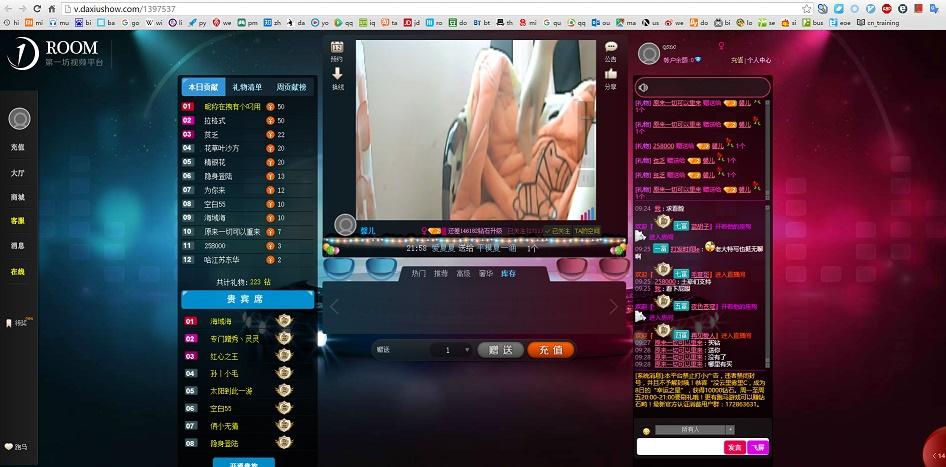Image resolution: width=946 pixels, height=467 pixels.
Task: Click the red 发言 send message button
Action: click(735, 447)
